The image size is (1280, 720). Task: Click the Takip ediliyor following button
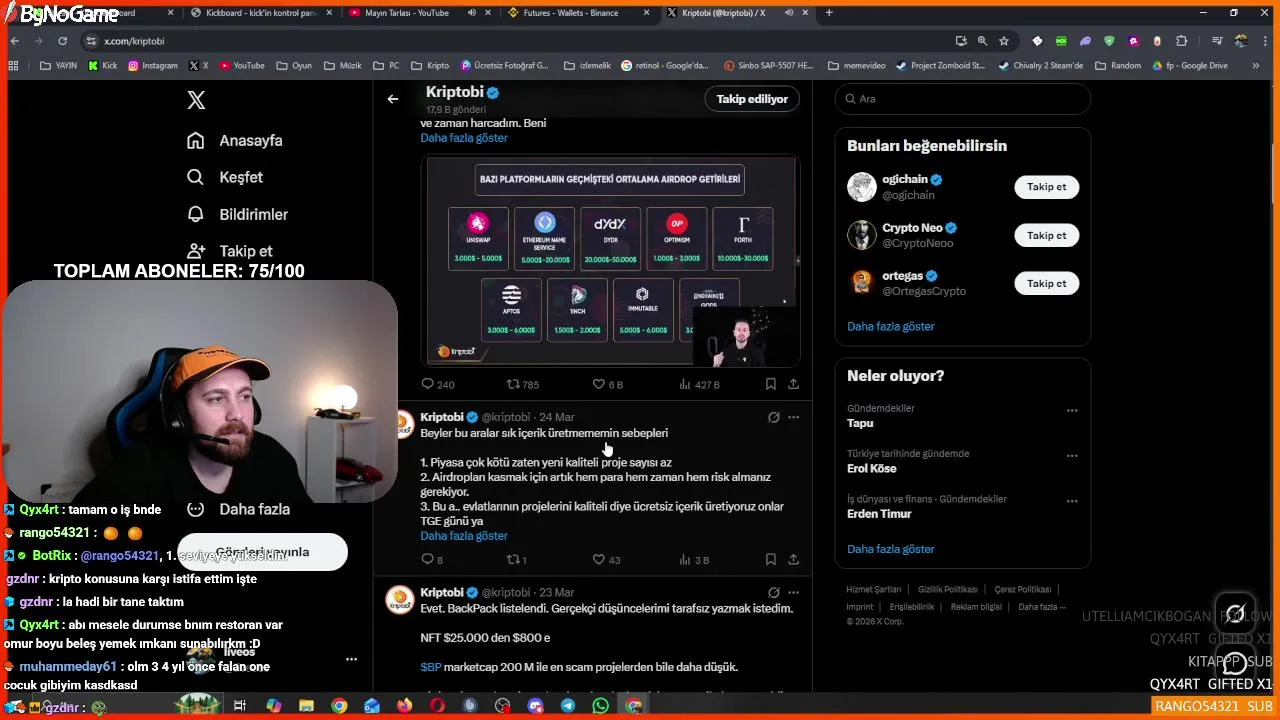[752, 99]
